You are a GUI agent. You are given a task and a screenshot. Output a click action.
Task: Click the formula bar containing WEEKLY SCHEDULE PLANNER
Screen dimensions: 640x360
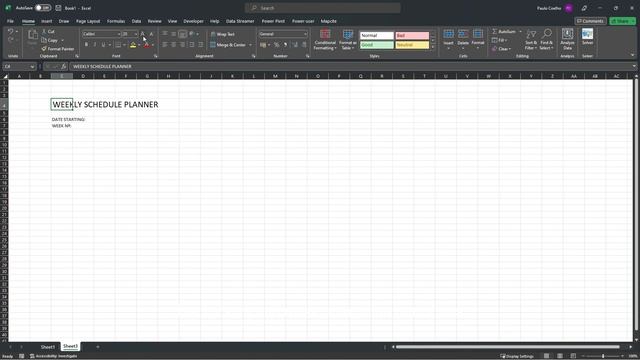point(351,67)
